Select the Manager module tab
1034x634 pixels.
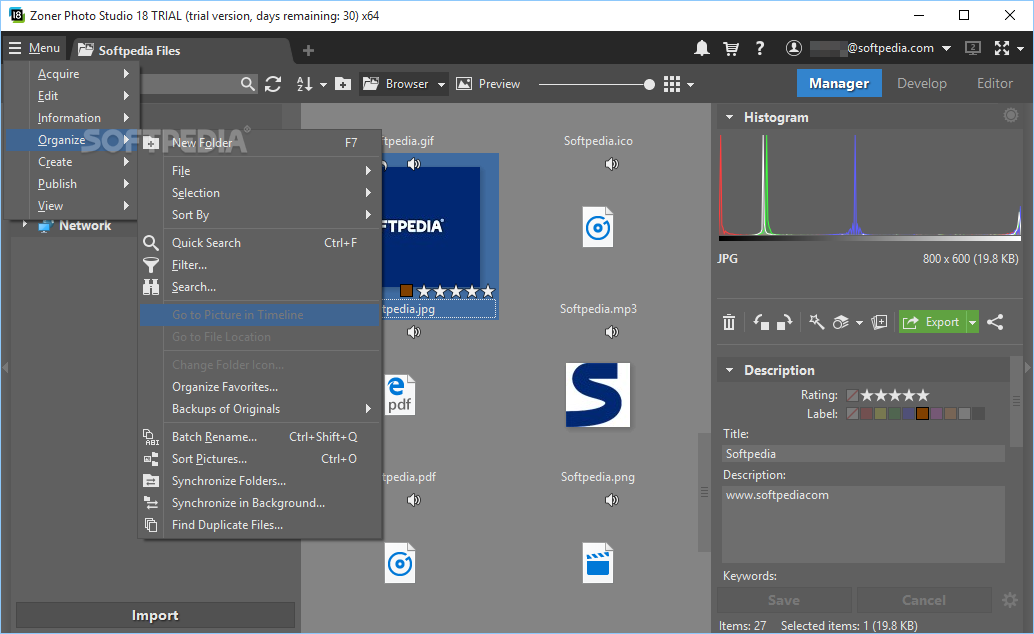[839, 83]
